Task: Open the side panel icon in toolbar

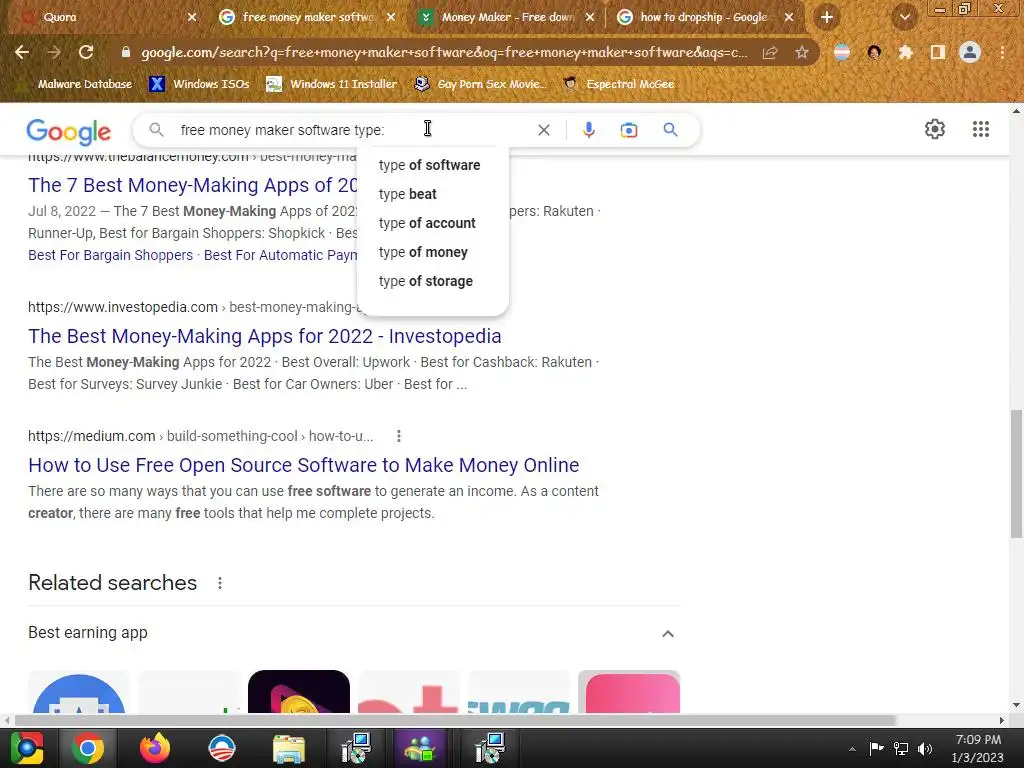Action: 938,52
